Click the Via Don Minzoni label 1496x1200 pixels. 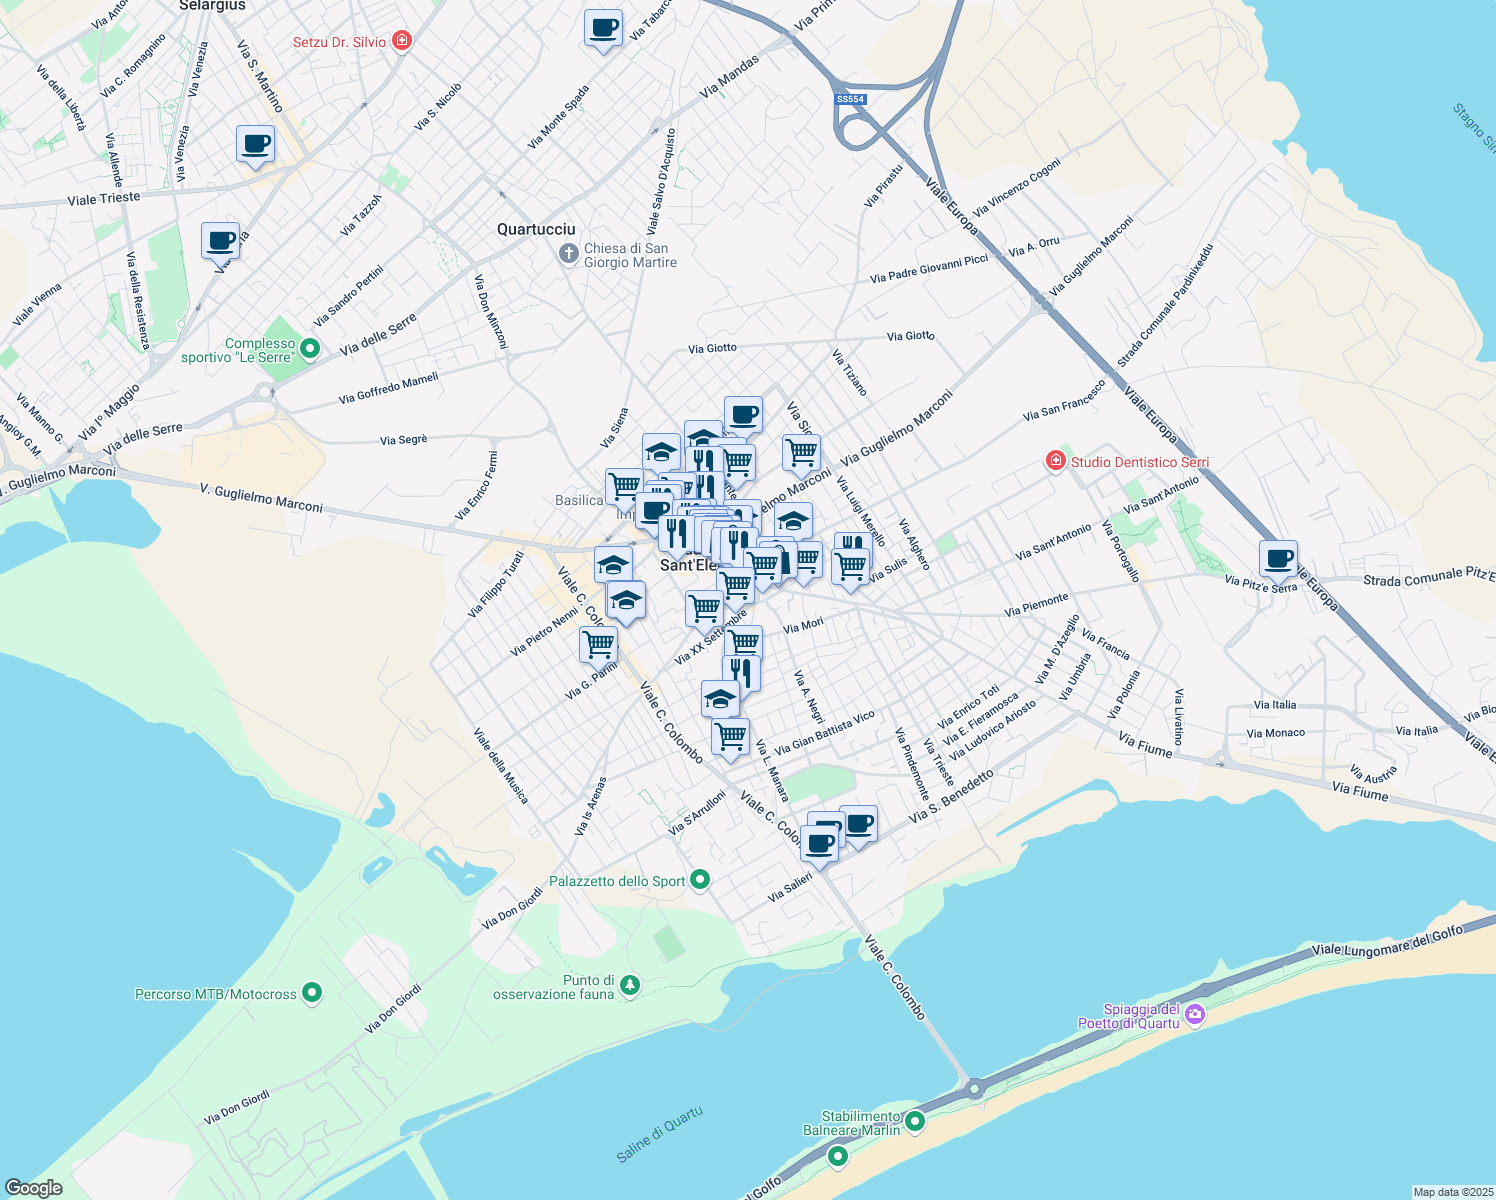(491, 311)
